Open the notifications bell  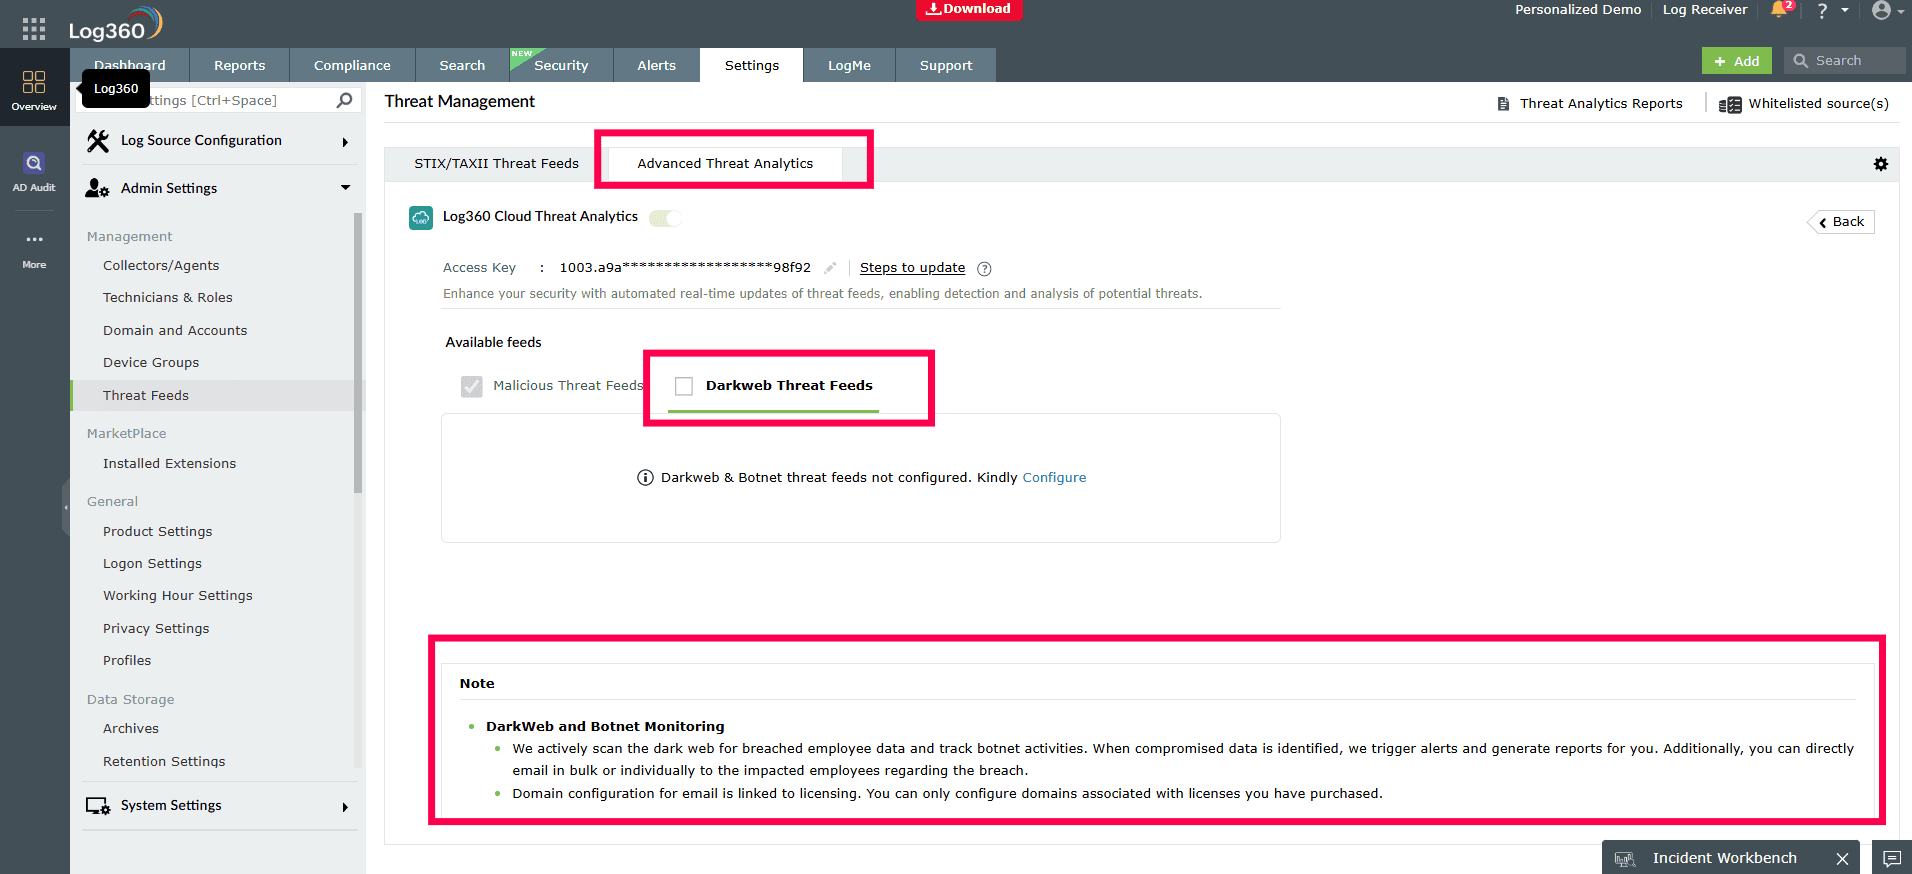[x=1779, y=10]
